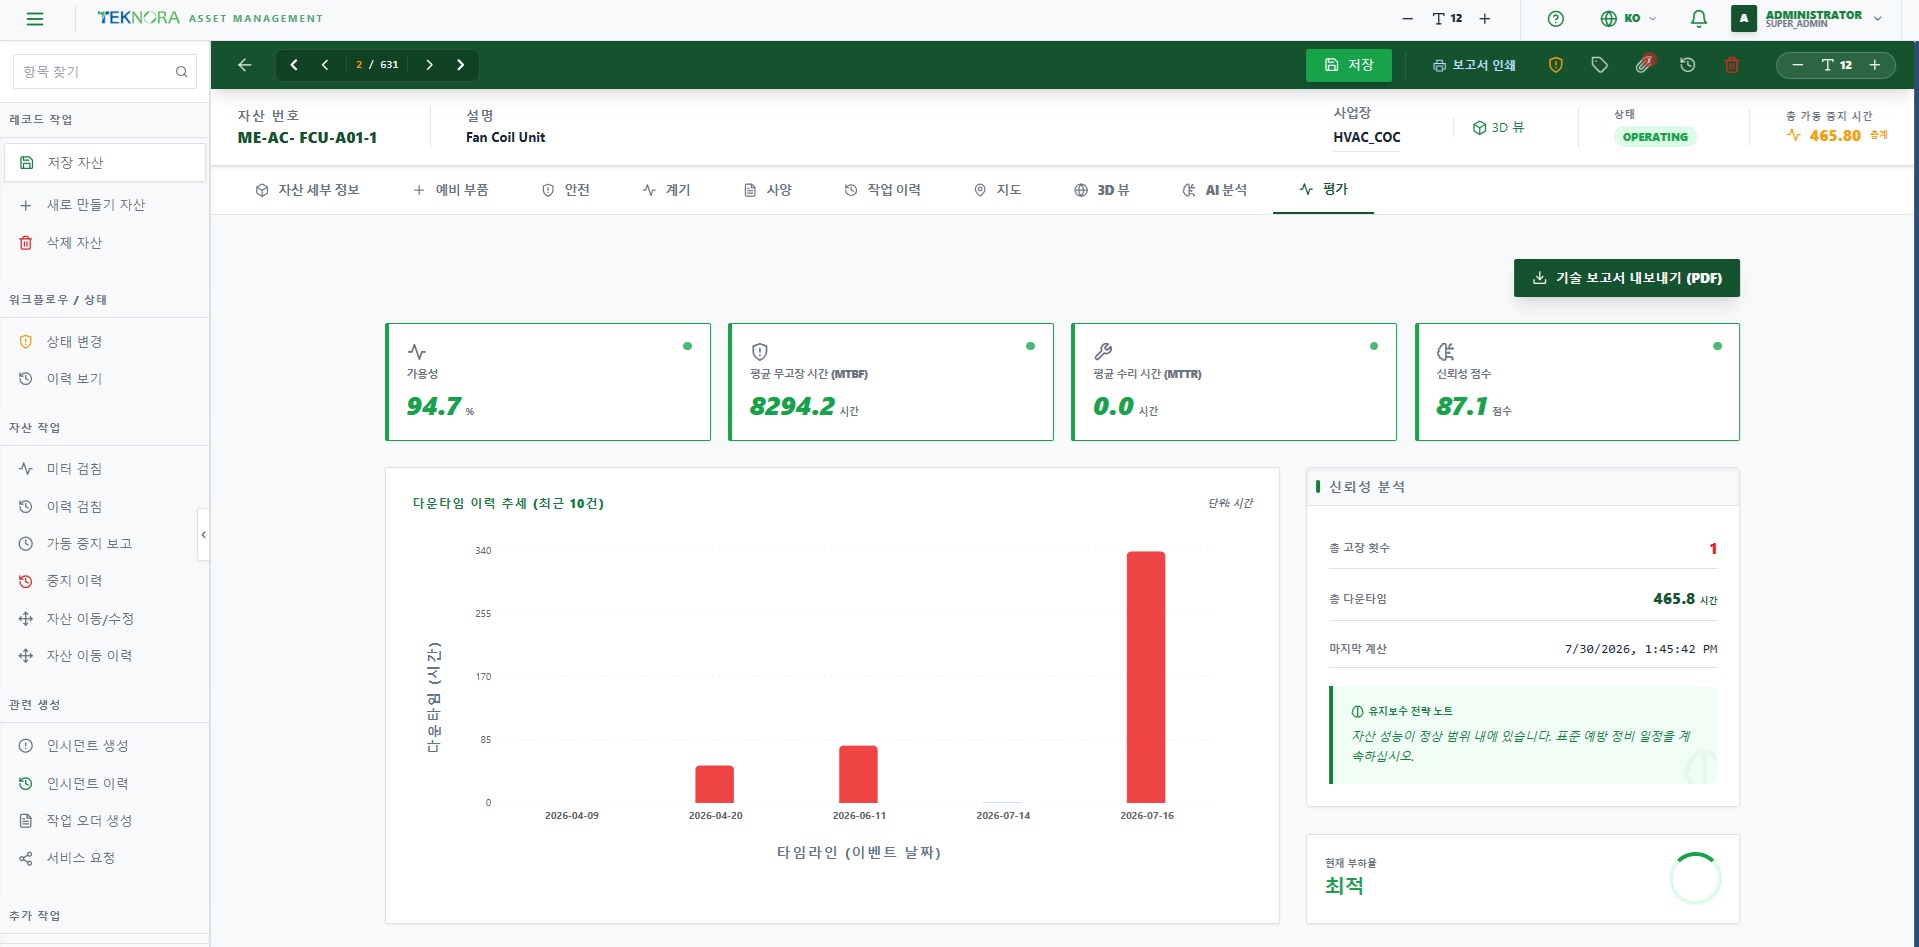Increase font size in the top bar

1485,19
